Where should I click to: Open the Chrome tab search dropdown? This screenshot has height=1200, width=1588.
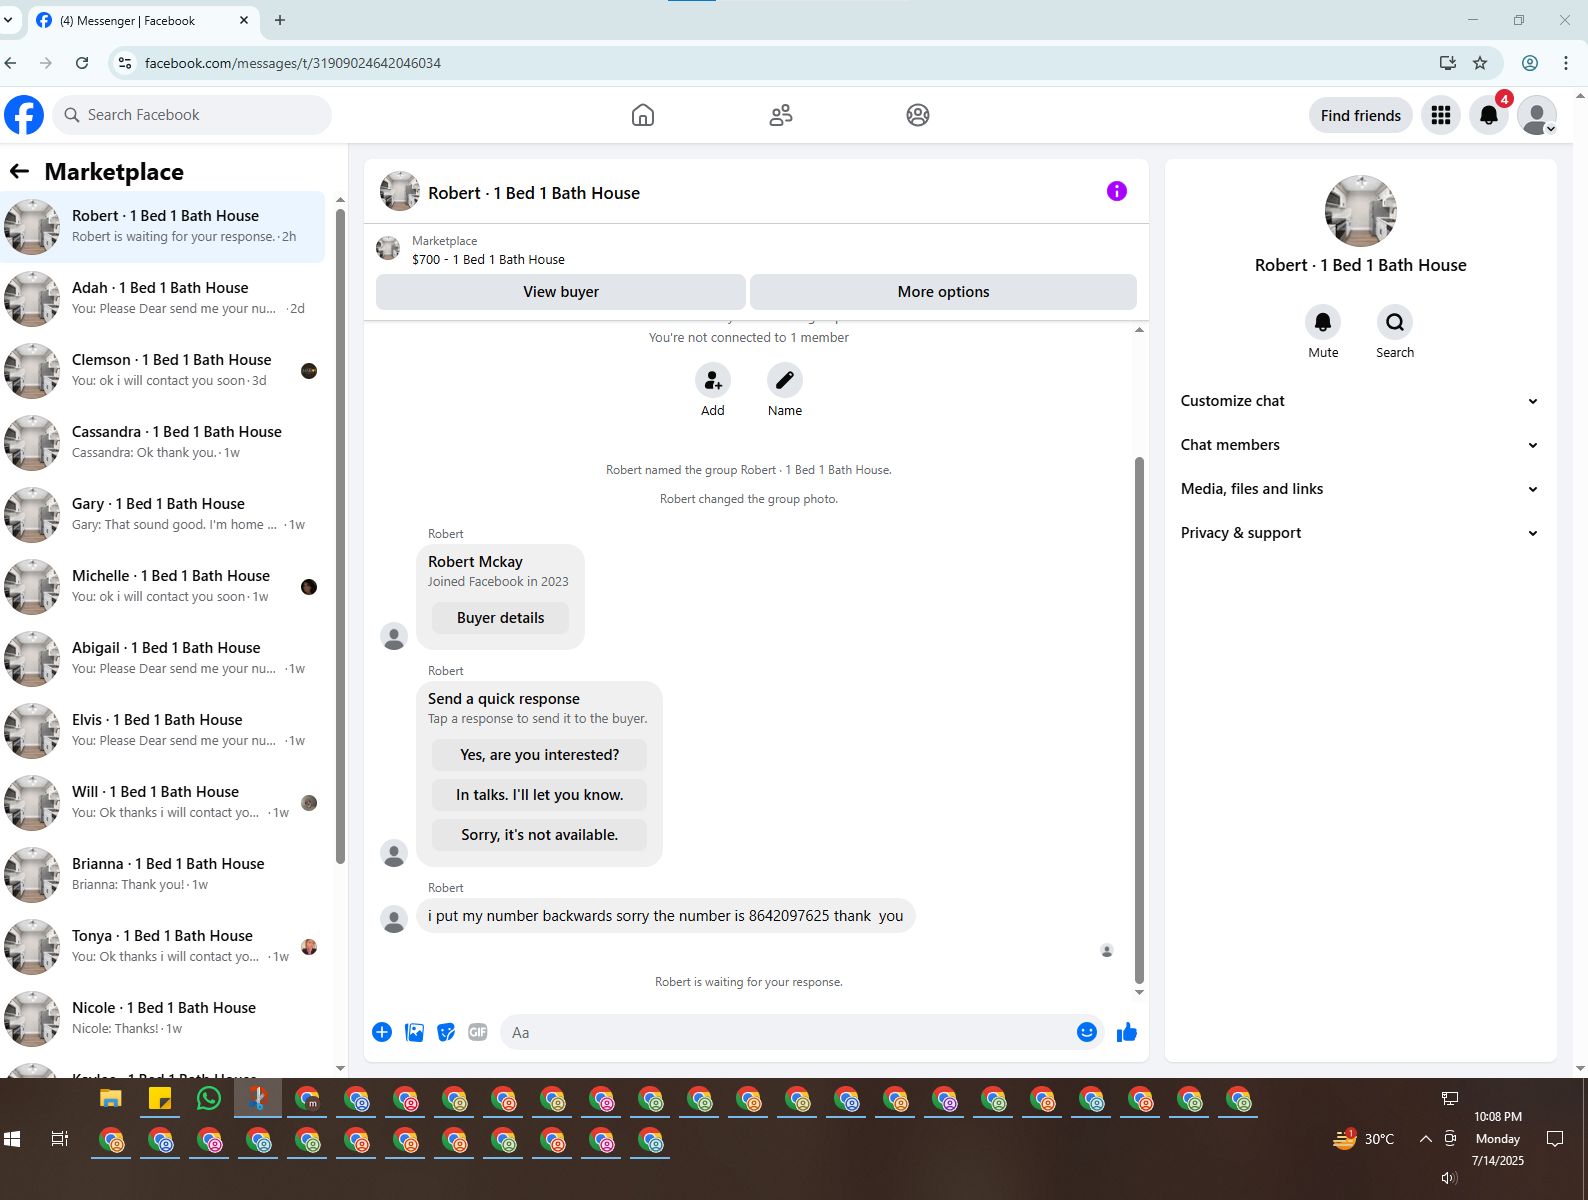point(8,19)
